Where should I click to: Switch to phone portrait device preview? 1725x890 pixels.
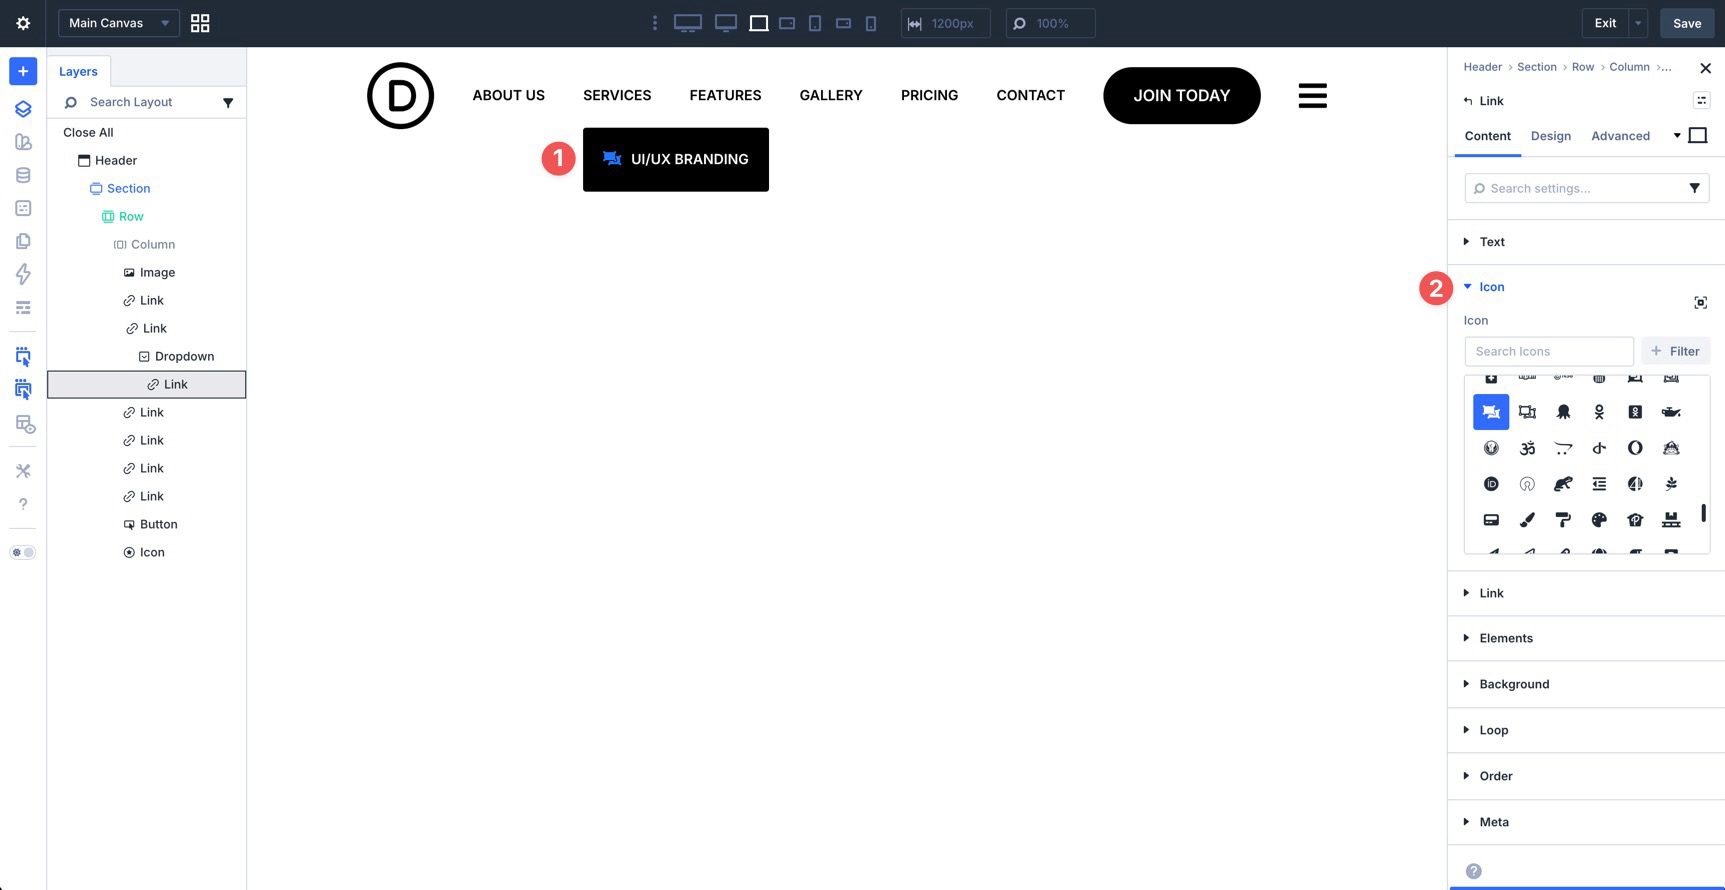point(871,23)
